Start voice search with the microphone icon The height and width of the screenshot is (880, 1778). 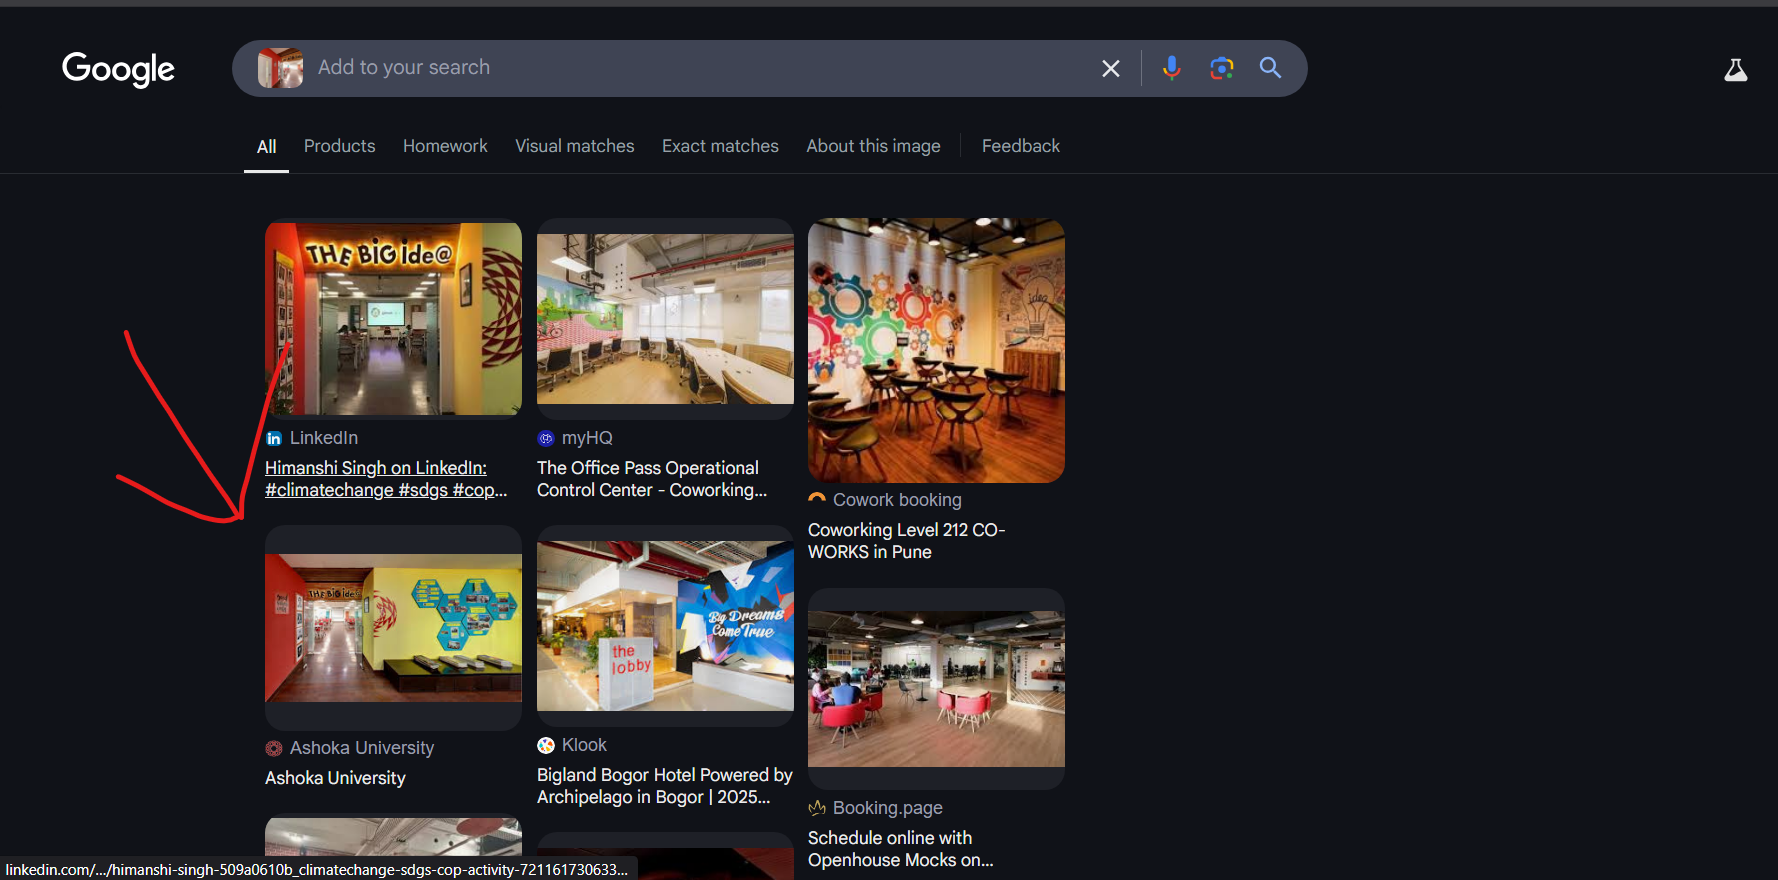coord(1171,68)
